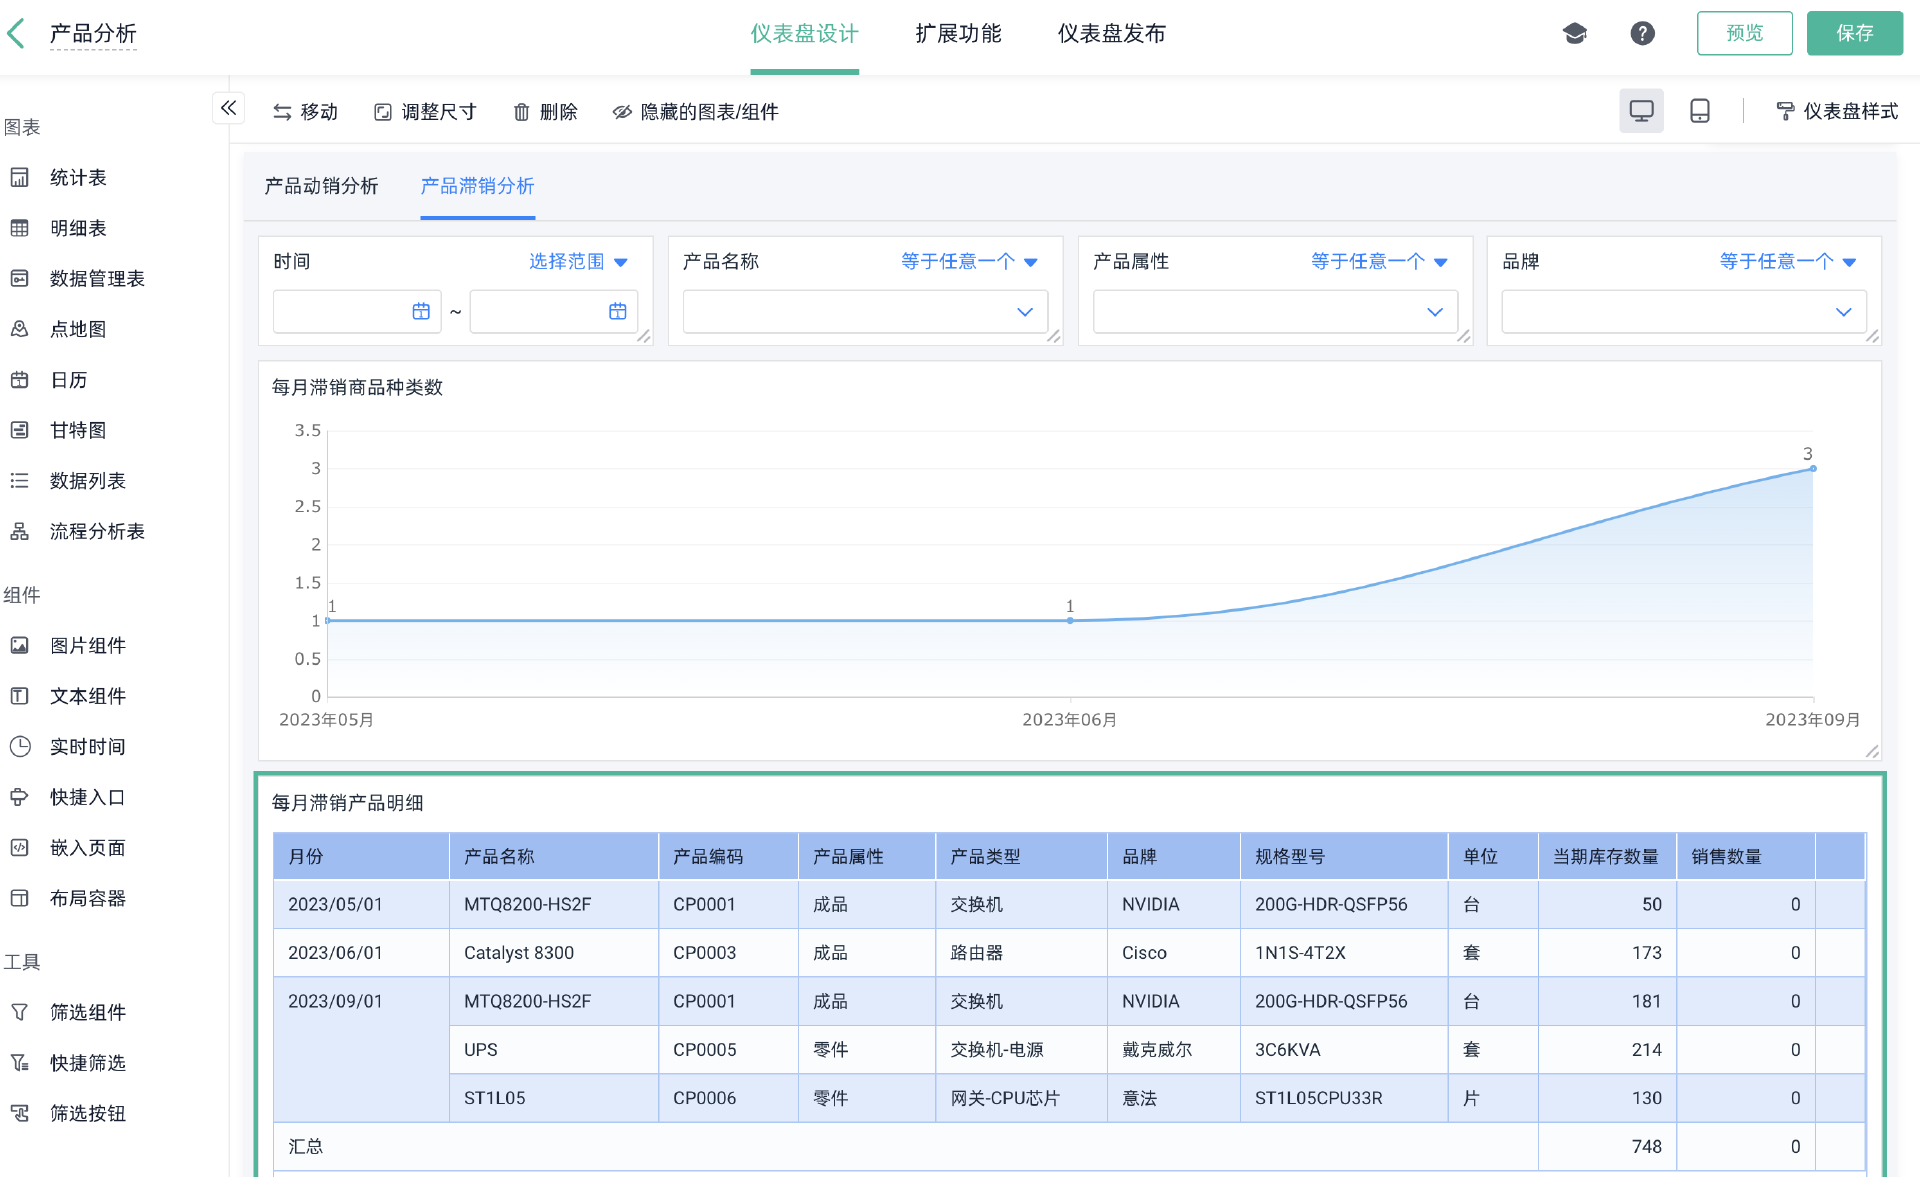This screenshot has width=1920, height=1177.
Task: Click the graduation cap tutorial icon
Action: [1575, 34]
